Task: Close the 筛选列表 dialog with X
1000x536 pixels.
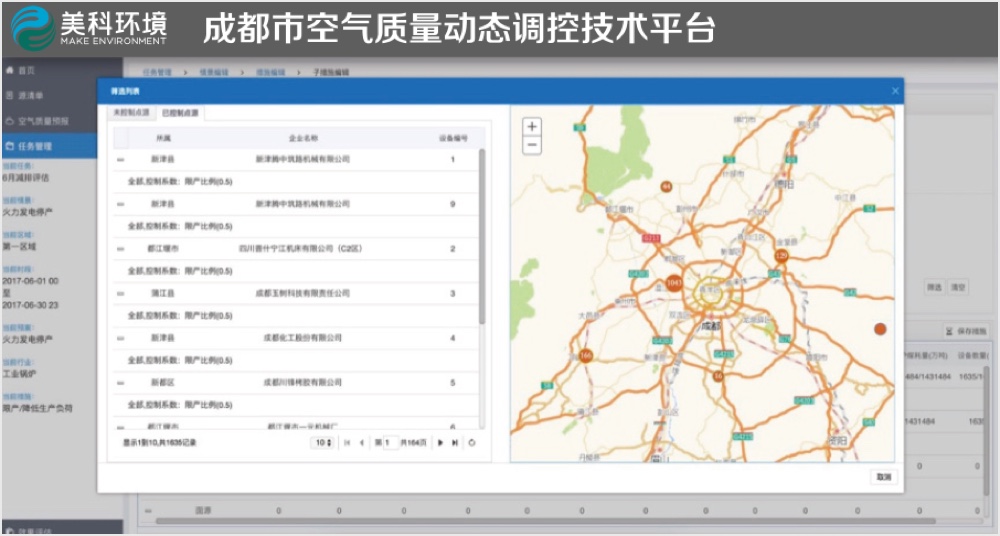Action: [895, 91]
